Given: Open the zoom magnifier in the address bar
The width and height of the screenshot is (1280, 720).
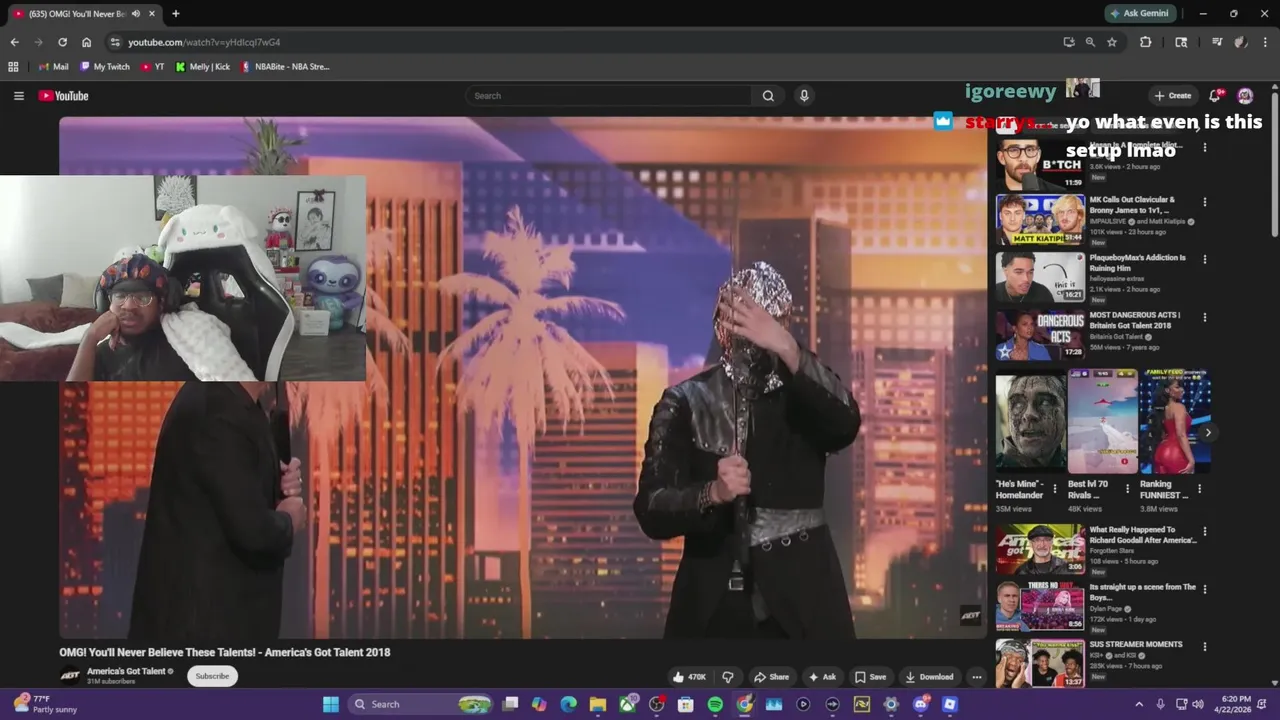Looking at the screenshot, I should [x=1090, y=42].
